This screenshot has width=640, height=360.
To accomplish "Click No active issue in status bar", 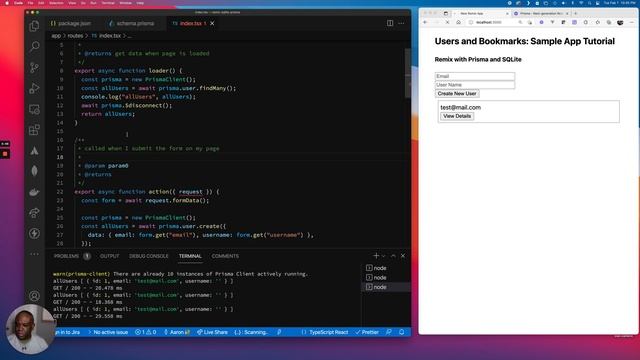I will 108,332.
